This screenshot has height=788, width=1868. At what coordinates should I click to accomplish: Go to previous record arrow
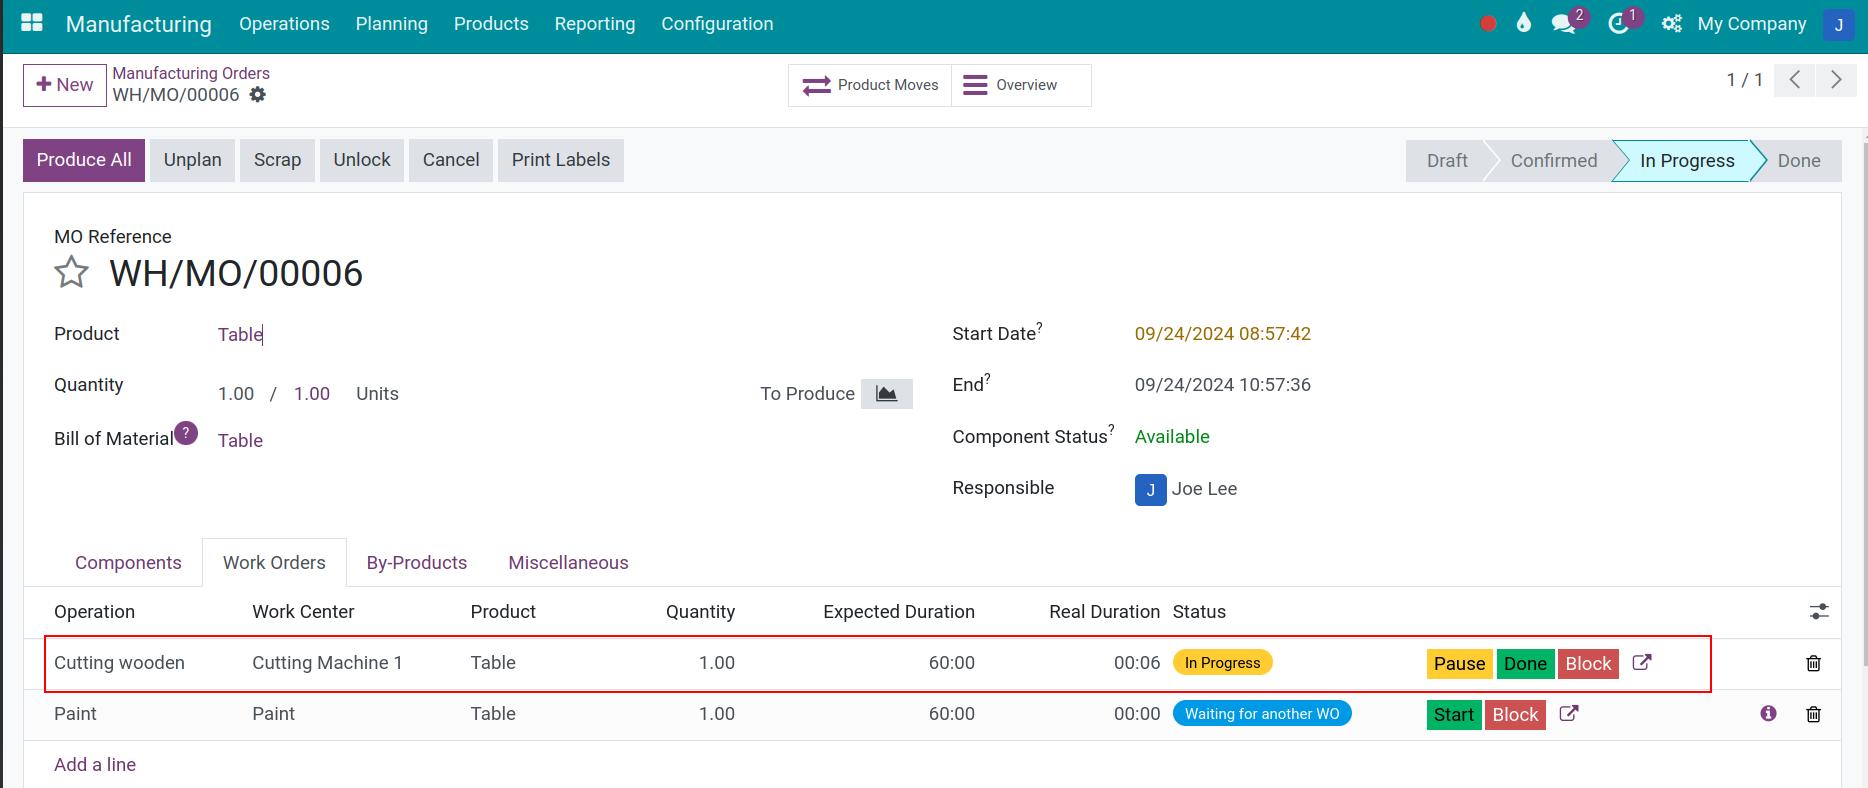[x=1794, y=80]
